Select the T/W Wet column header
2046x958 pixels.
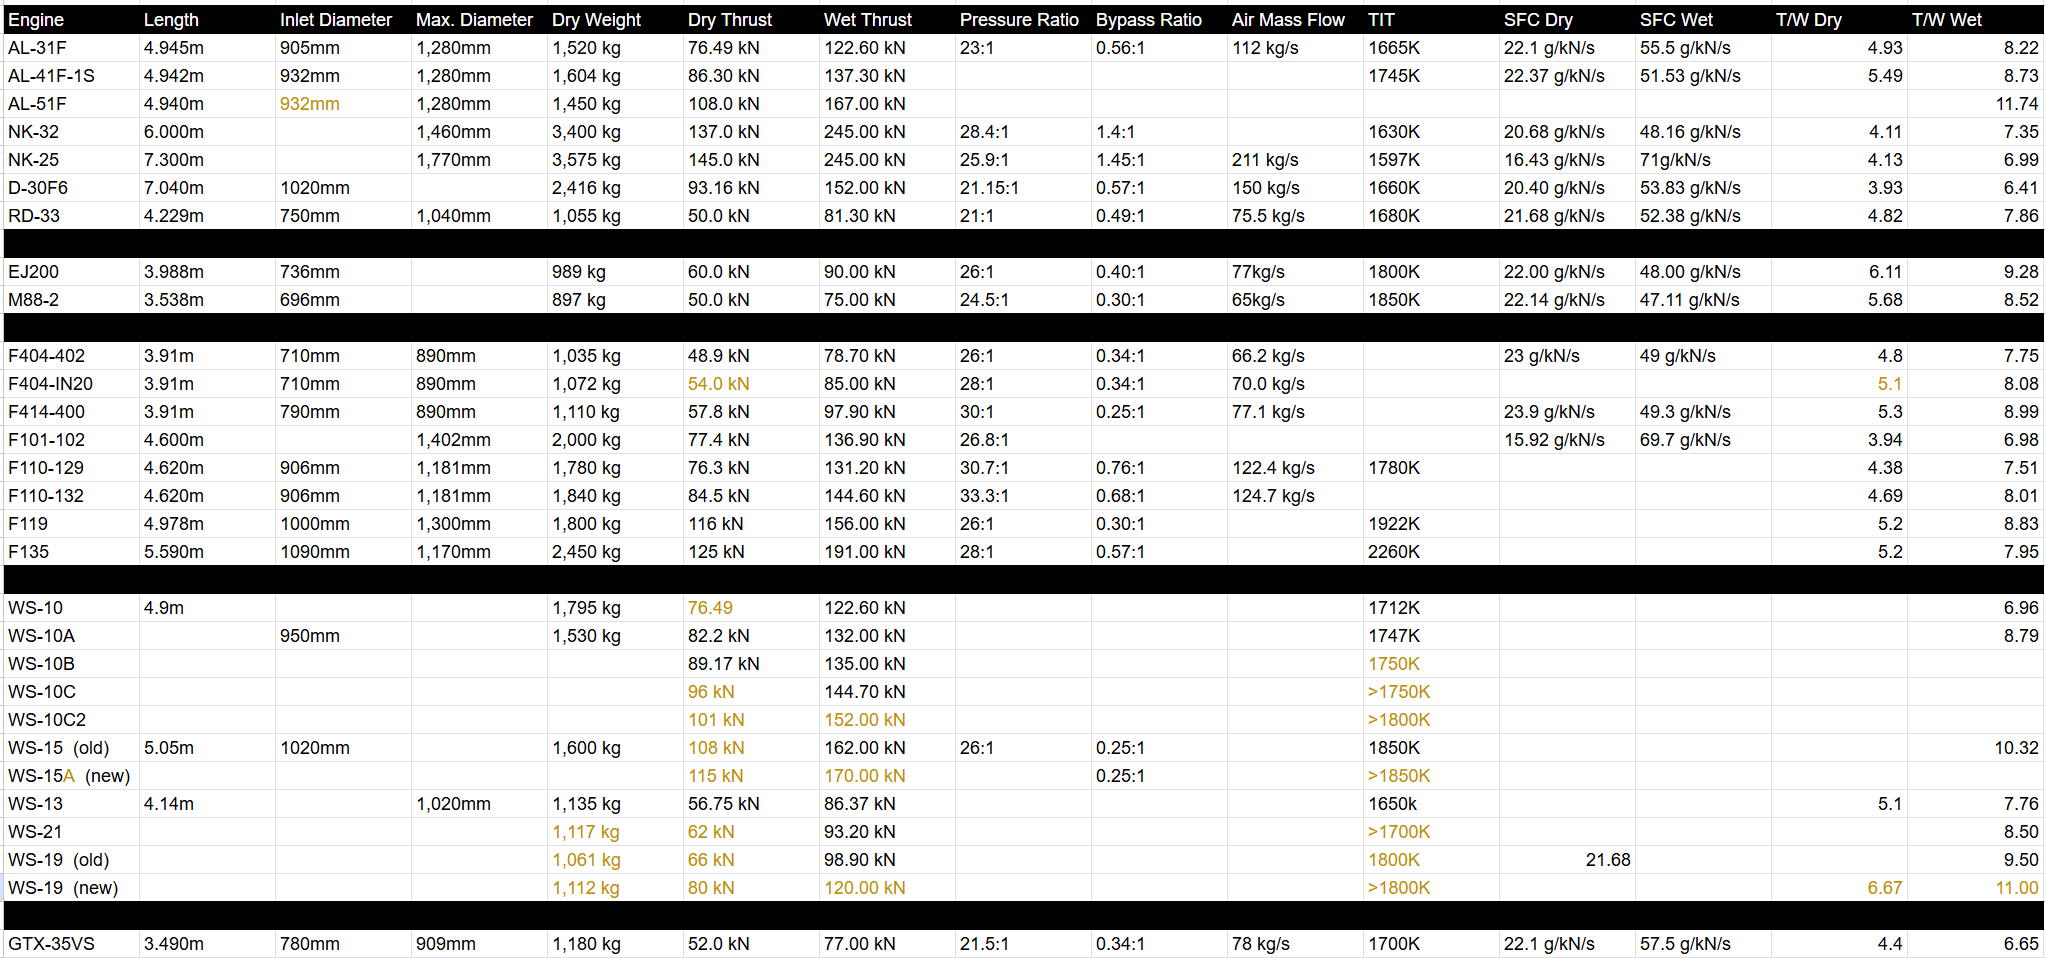click(1946, 20)
